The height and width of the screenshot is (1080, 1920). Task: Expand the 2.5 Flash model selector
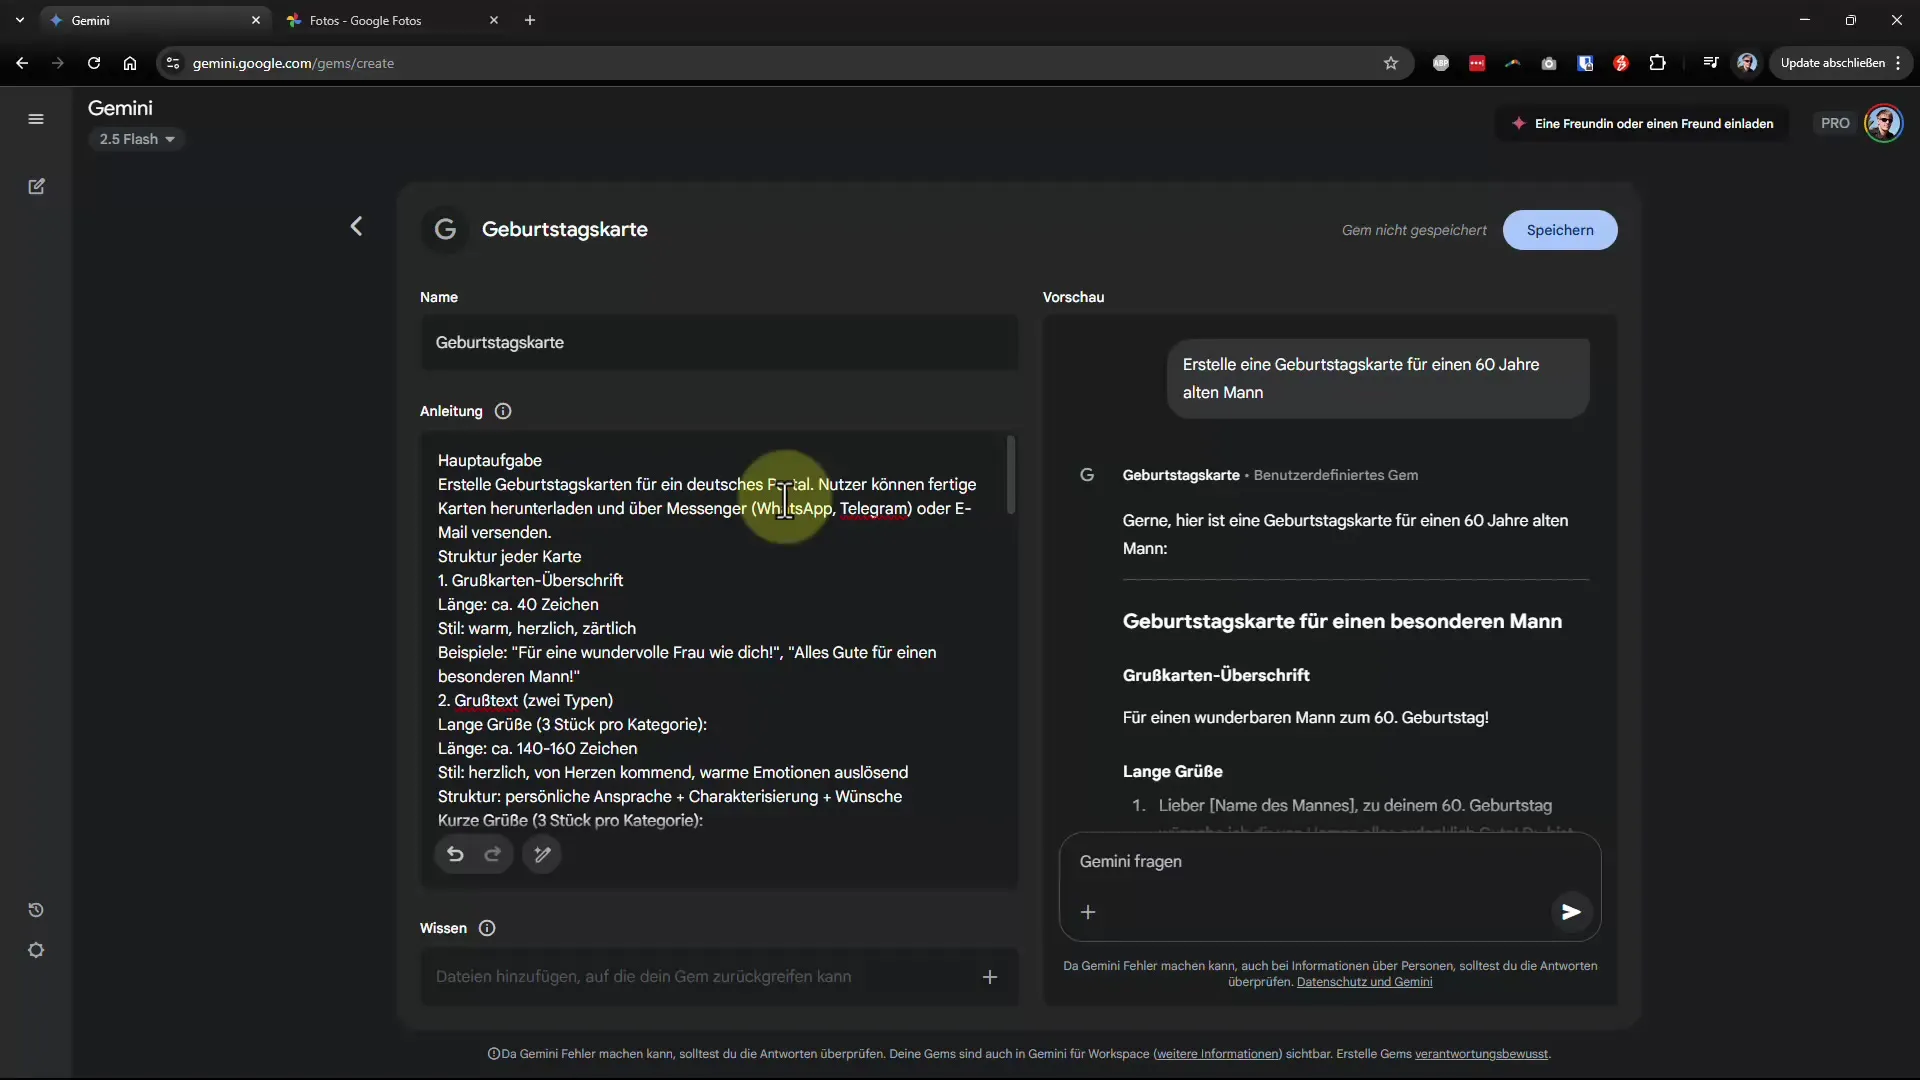[137, 139]
